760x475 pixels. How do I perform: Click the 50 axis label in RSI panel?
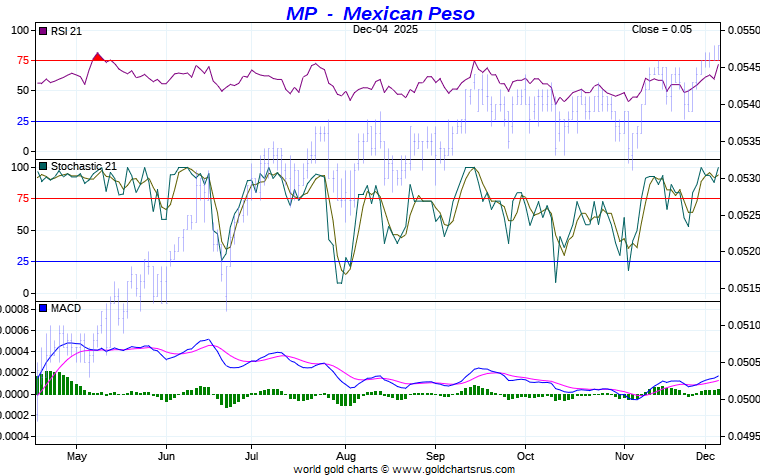coord(23,91)
